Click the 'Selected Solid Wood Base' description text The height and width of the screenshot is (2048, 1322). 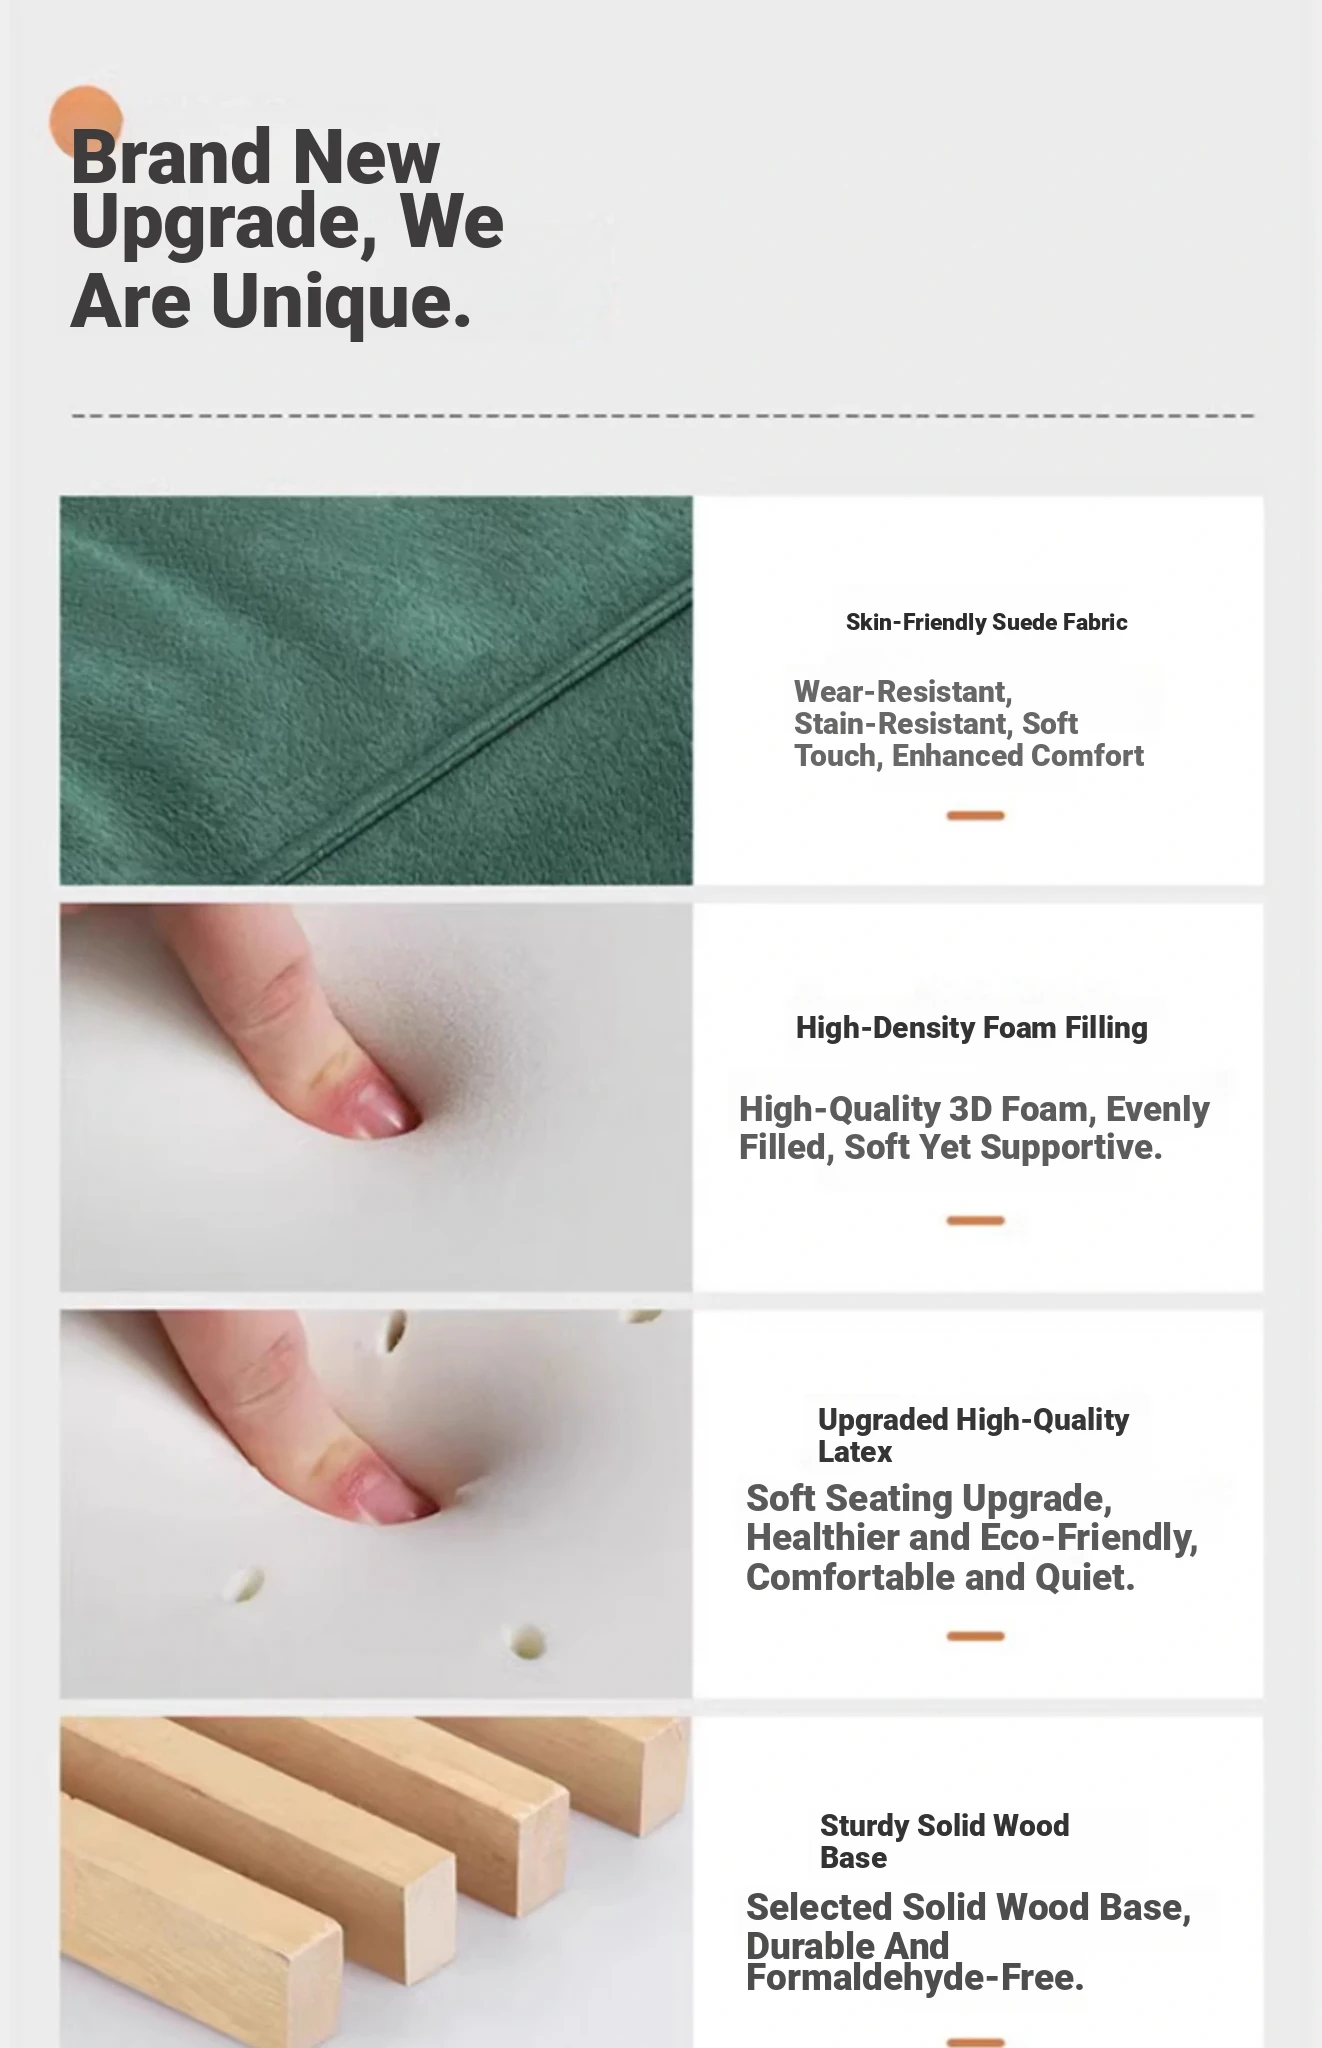point(968,1941)
